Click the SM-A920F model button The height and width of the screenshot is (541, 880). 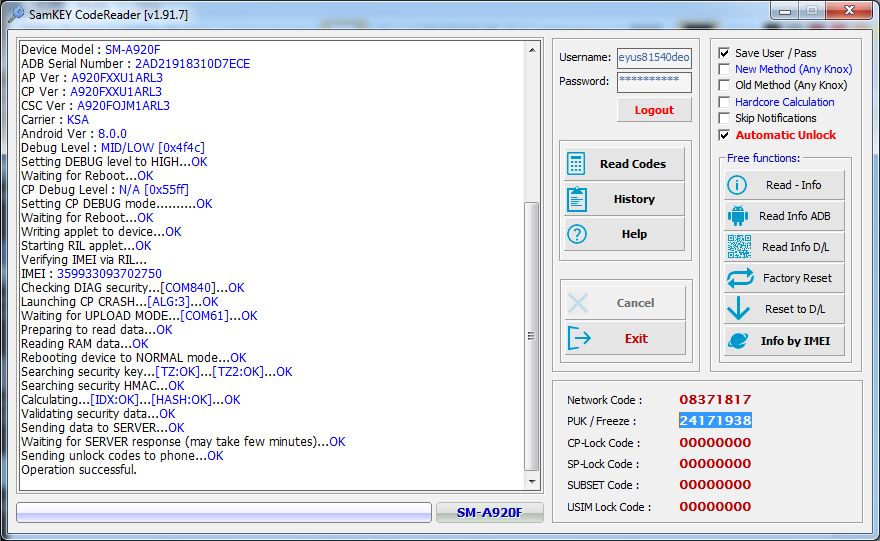489,512
